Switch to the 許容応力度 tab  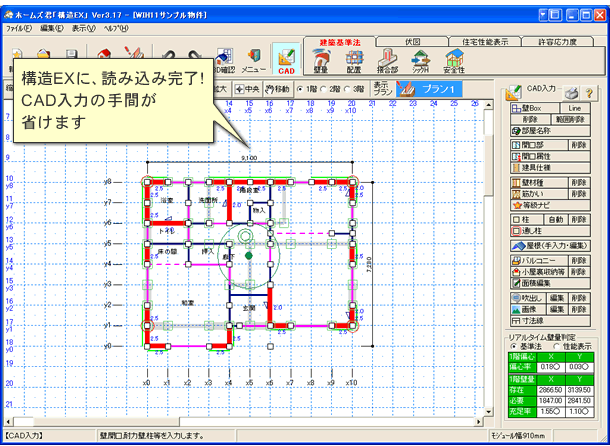click(557, 42)
